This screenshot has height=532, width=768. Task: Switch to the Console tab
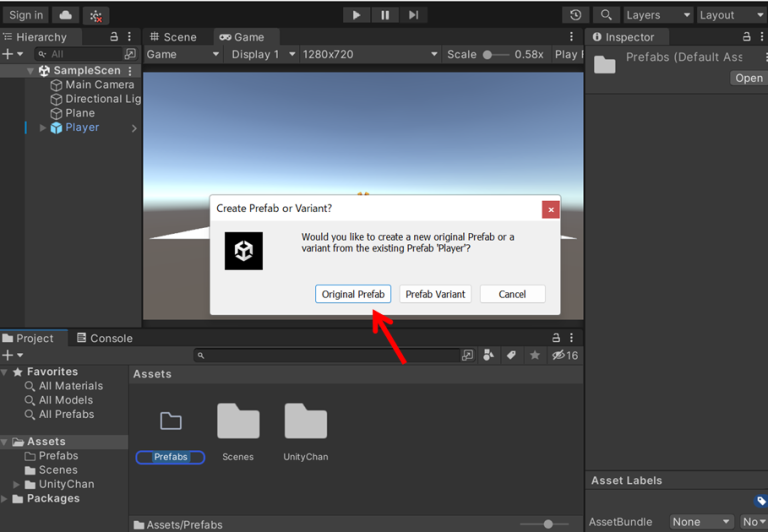[105, 338]
